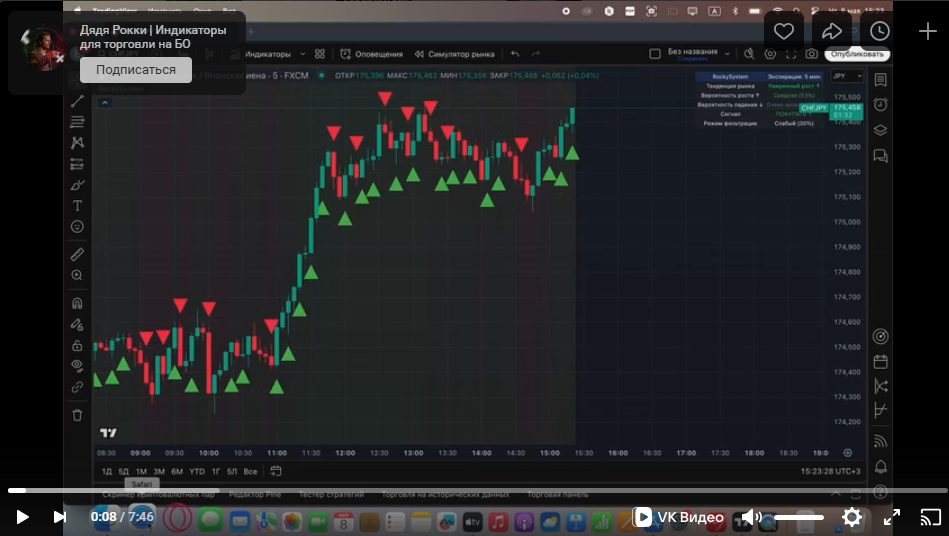
Task: Share the video via arrow icon
Action: pos(832,31)
